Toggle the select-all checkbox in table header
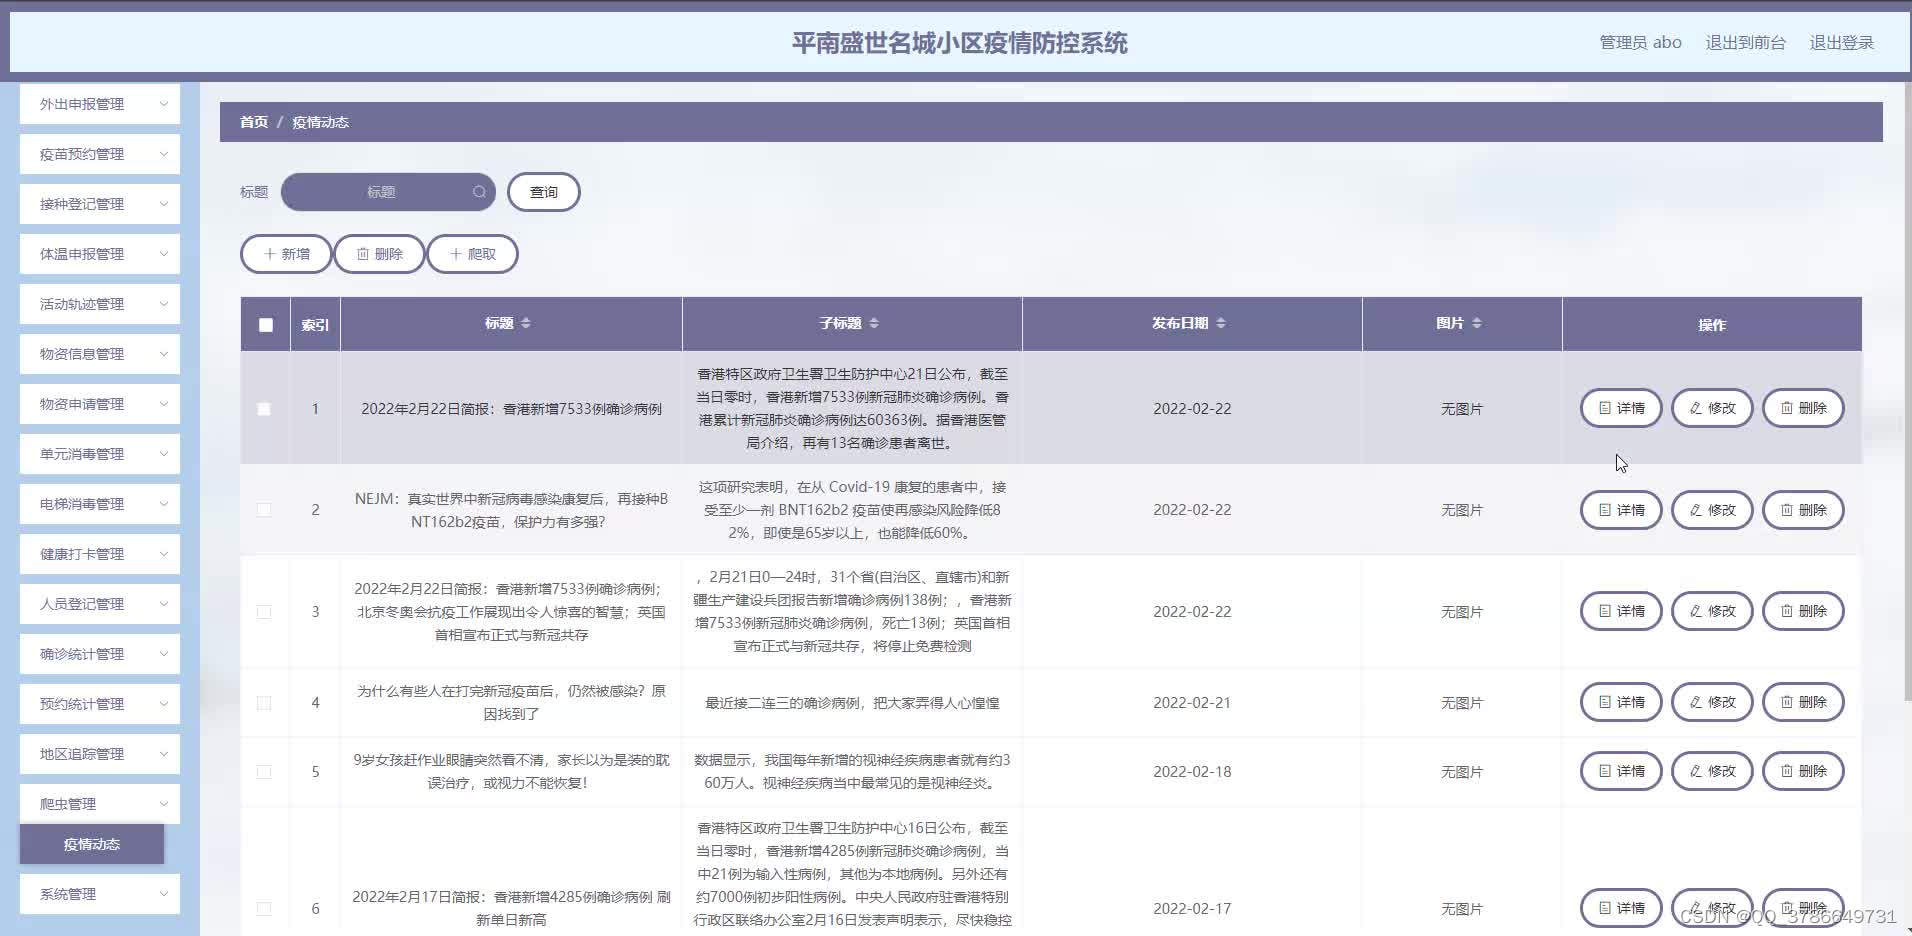Image resolution: width=1912 pixels, height=936 pixels. click(265, 325)
